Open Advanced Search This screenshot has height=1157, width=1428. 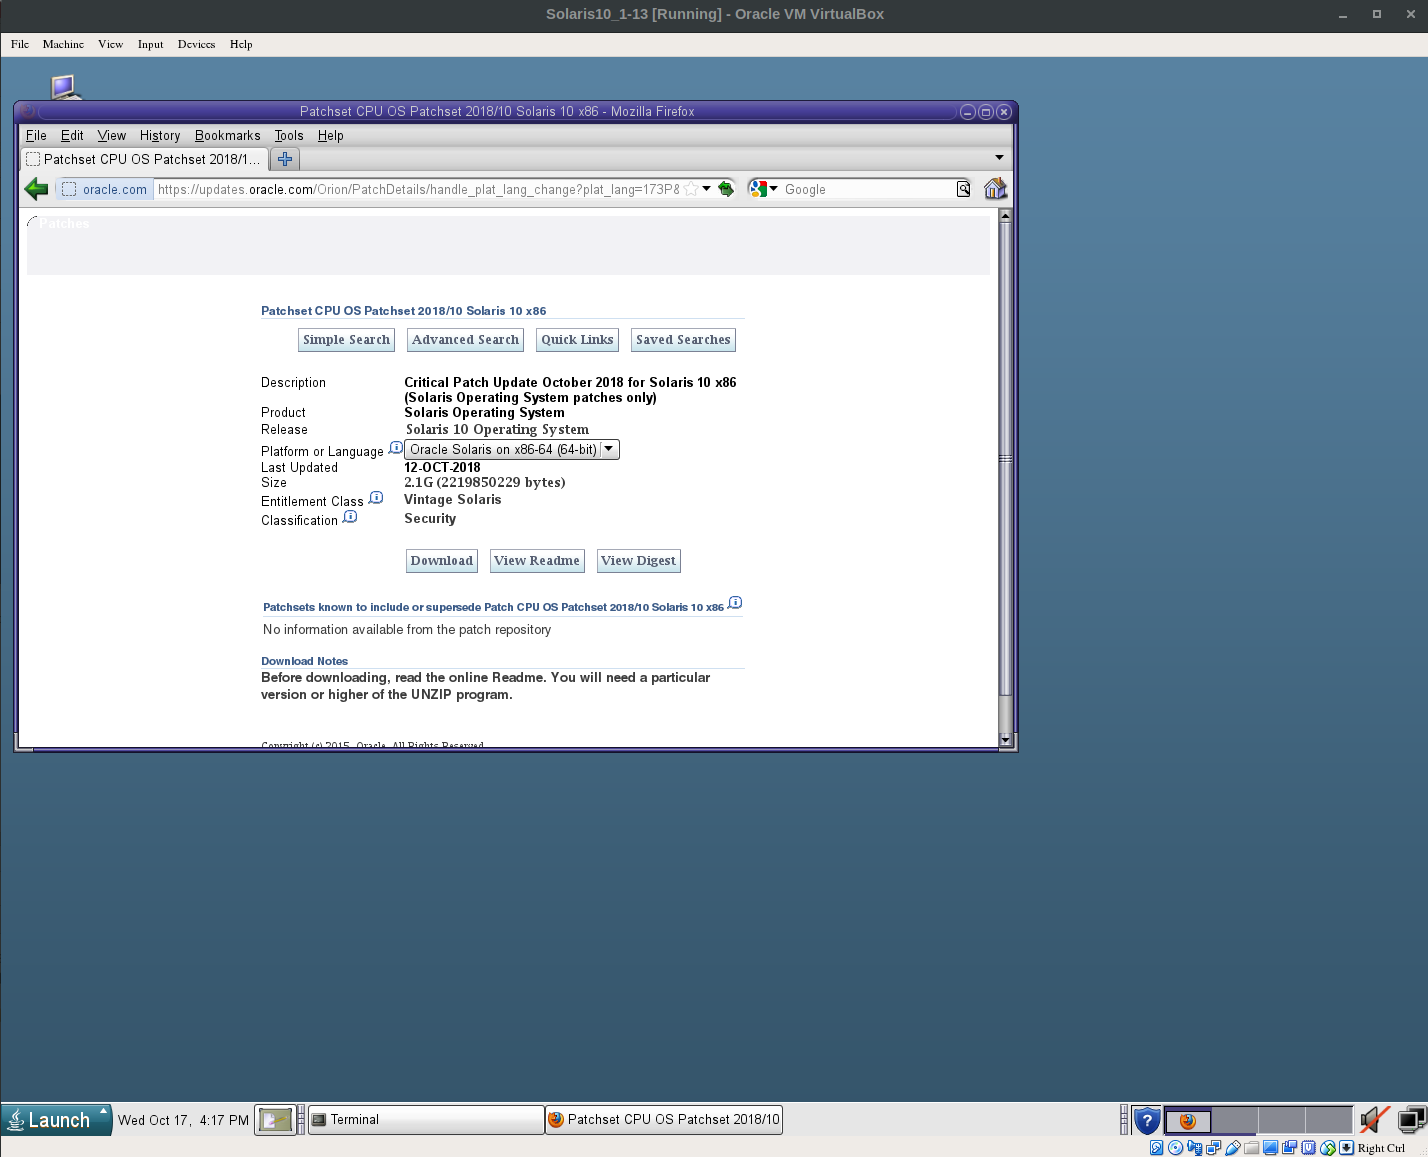[x=466, y=340]
